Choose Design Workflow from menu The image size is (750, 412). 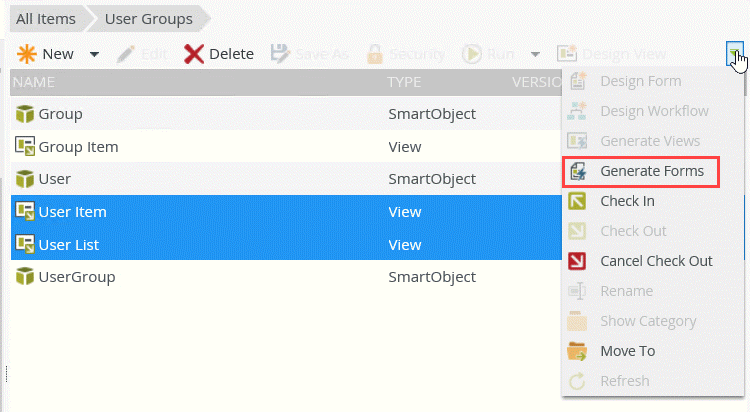(654, 111)
